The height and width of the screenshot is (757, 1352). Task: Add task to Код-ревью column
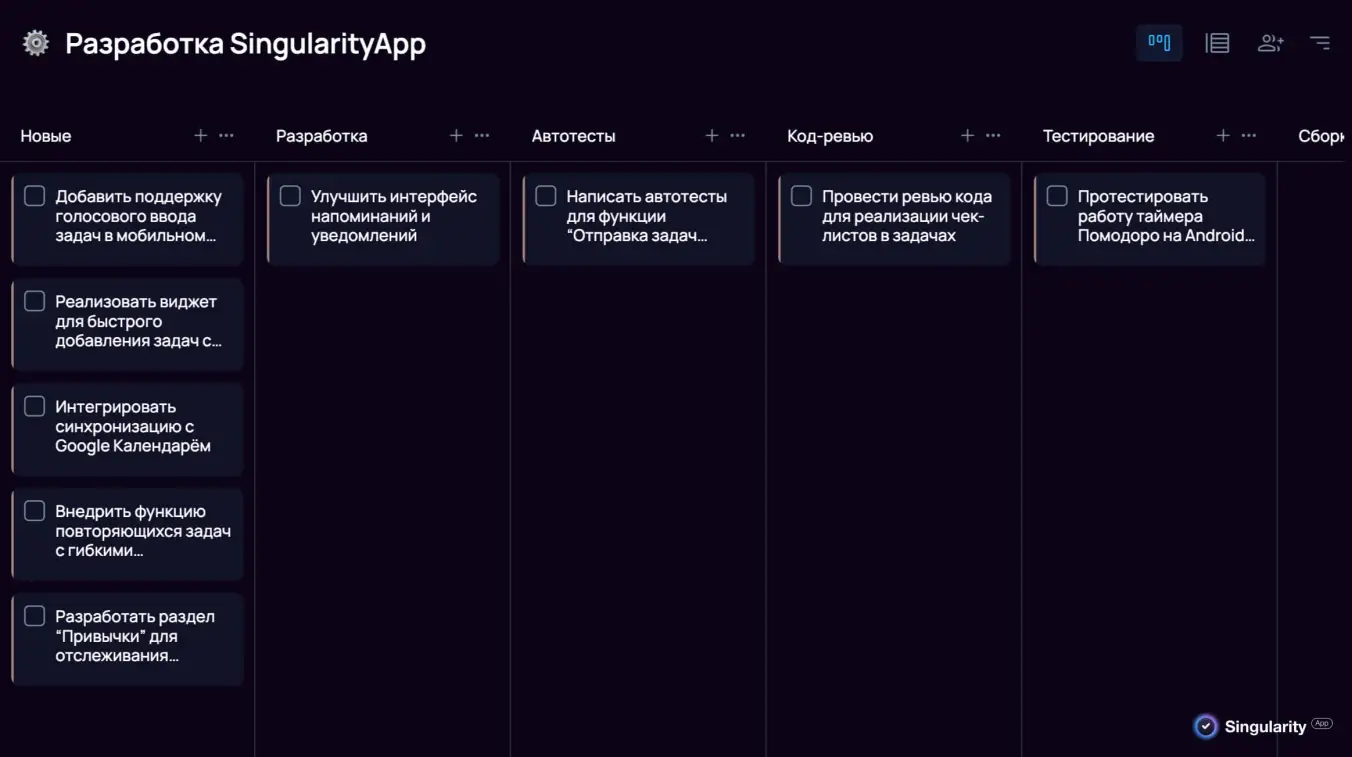pos(967,136)
